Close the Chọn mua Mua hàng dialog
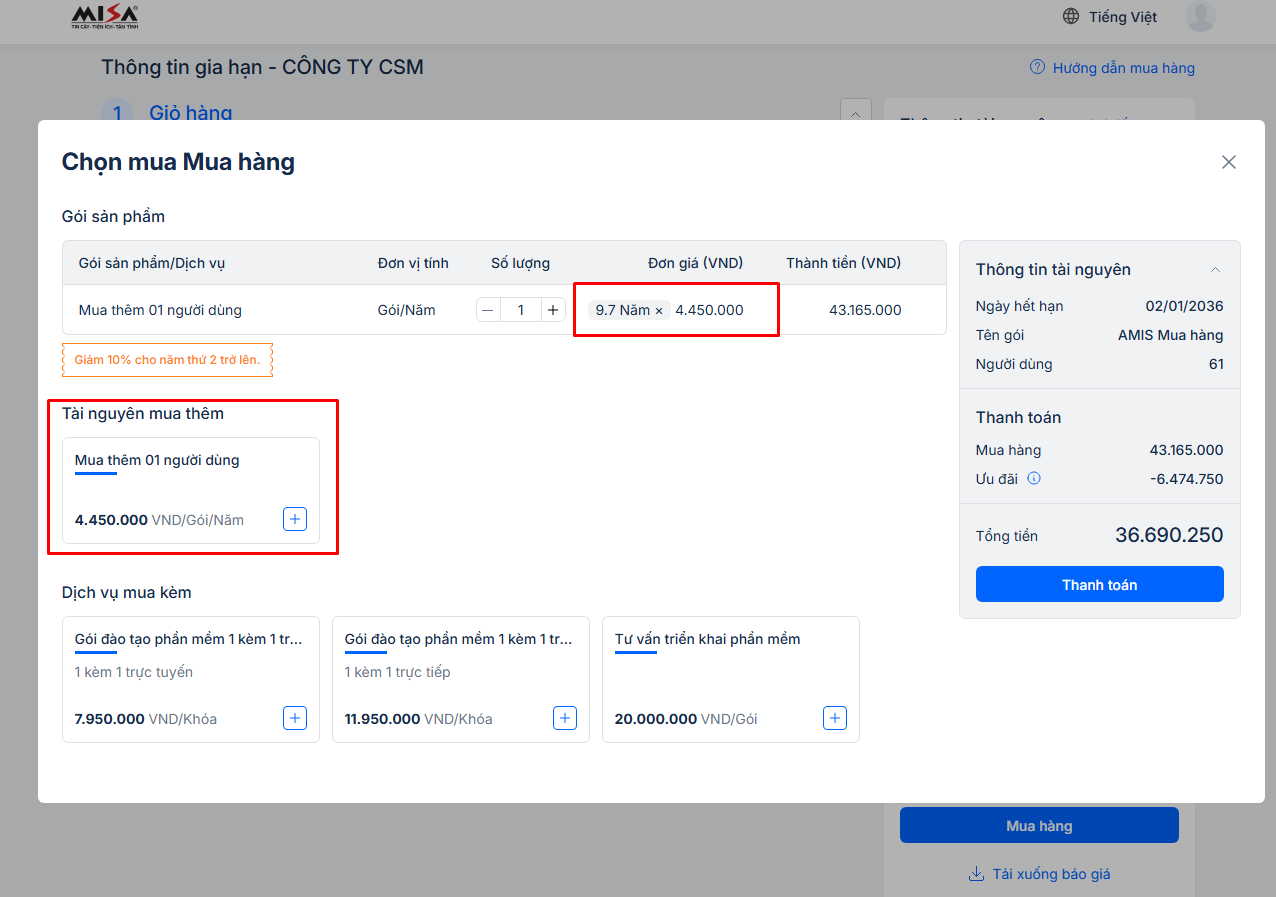1276x897 pixels. tap(1229, 162)
